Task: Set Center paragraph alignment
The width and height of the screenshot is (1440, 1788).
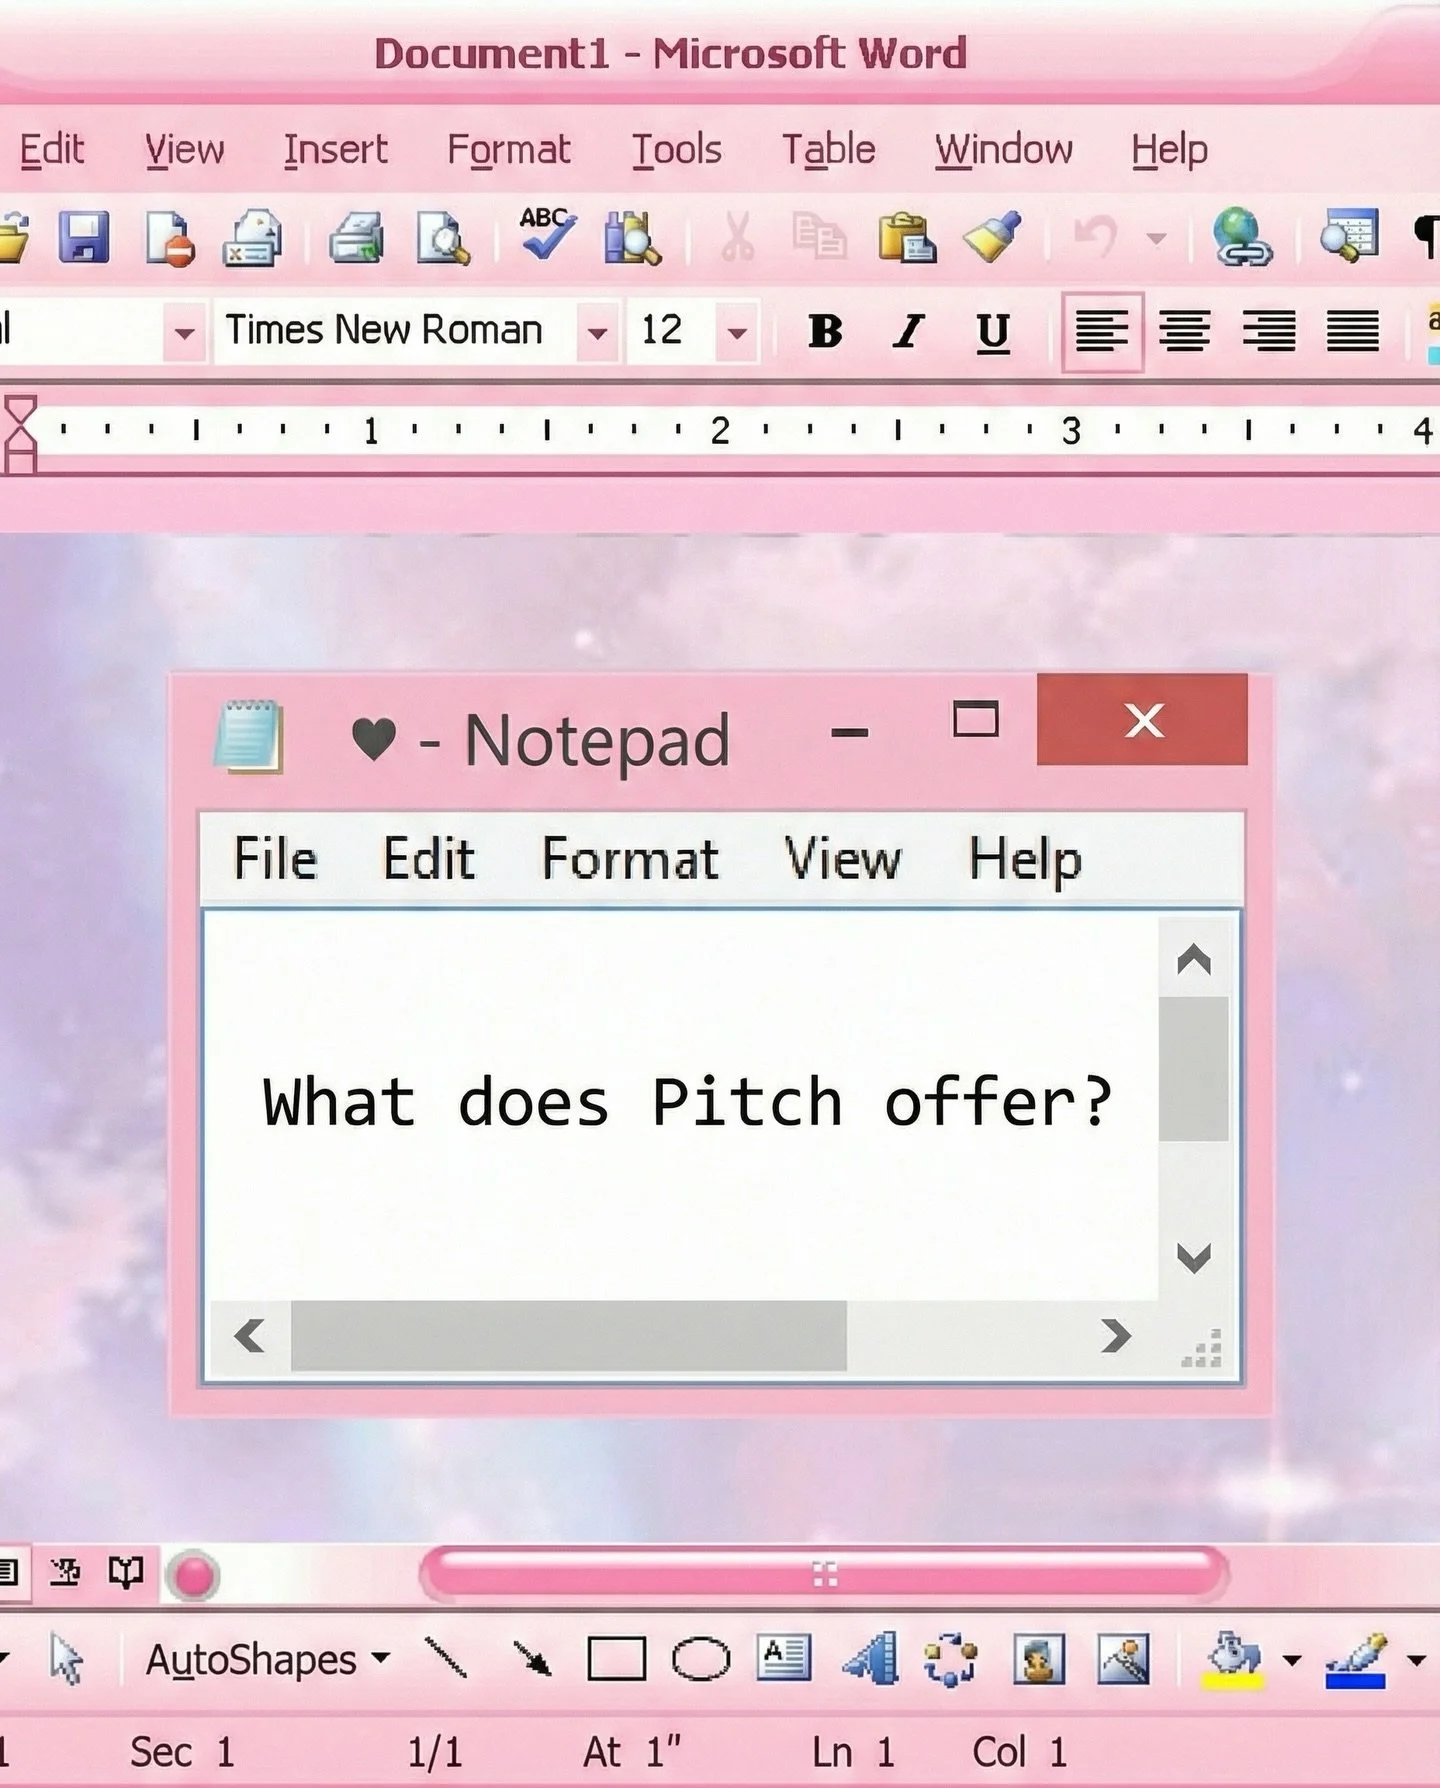Action: tap(1185, 331)
